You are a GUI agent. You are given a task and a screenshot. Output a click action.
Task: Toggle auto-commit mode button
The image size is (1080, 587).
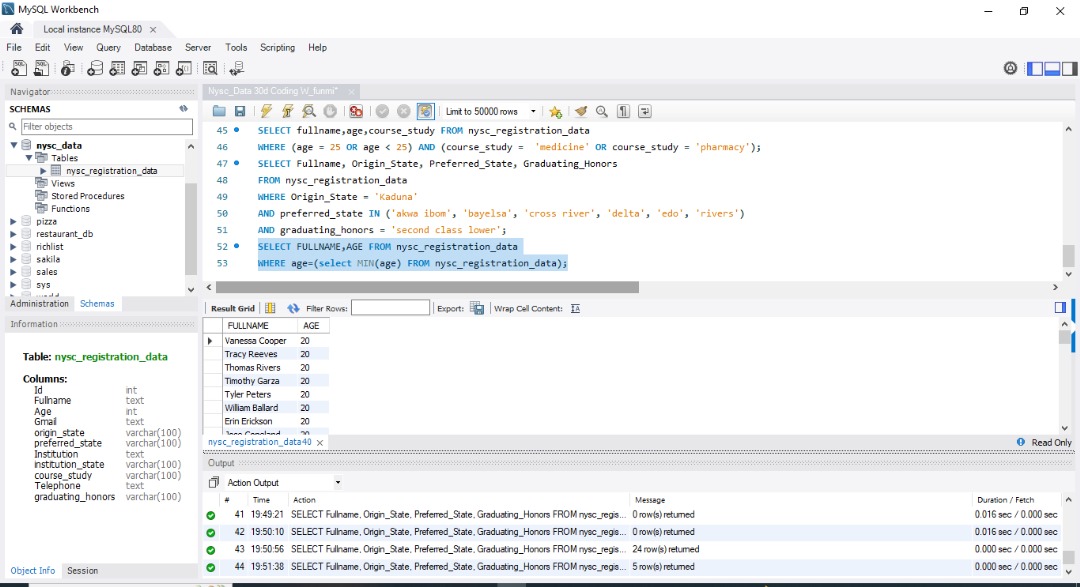[426, 112]
